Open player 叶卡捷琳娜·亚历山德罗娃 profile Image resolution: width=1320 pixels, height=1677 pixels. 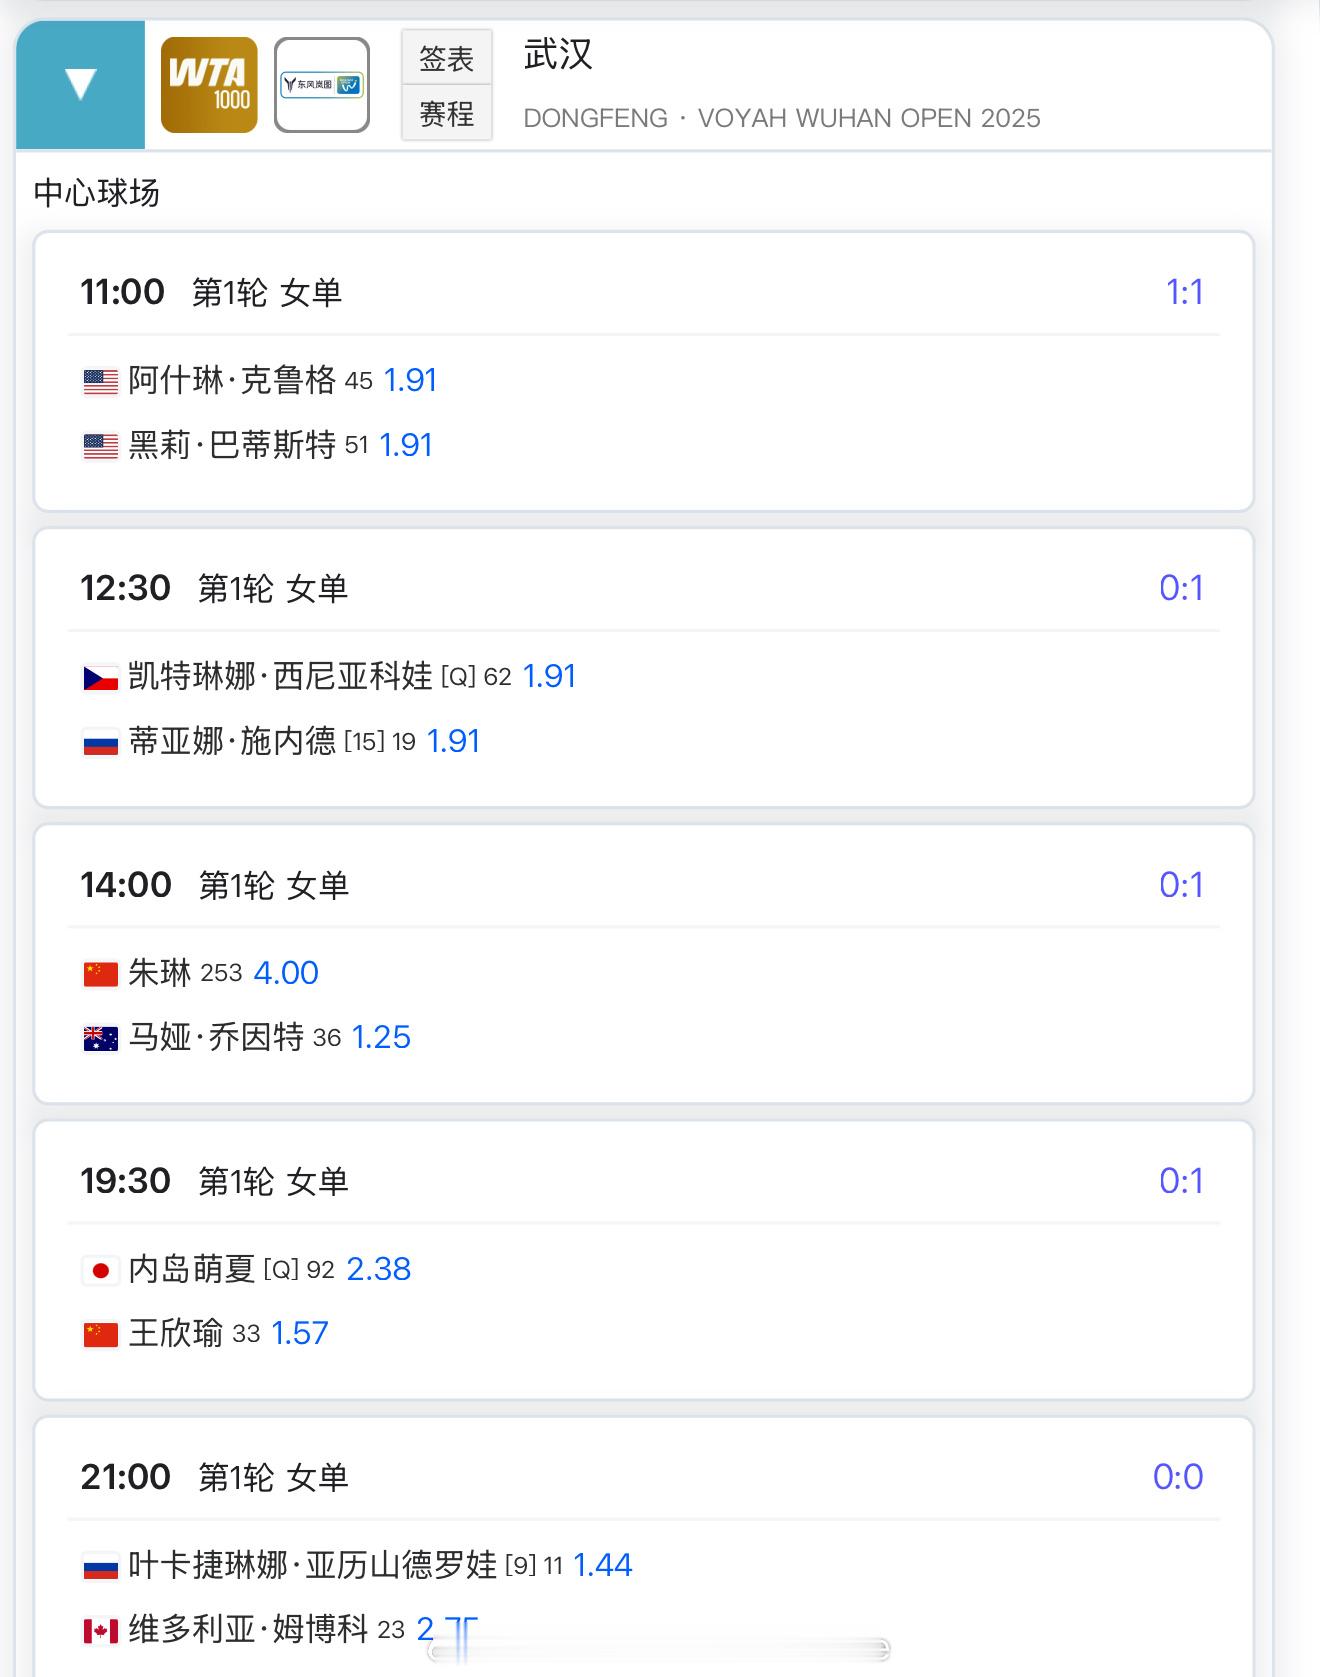coord(312,1565)
